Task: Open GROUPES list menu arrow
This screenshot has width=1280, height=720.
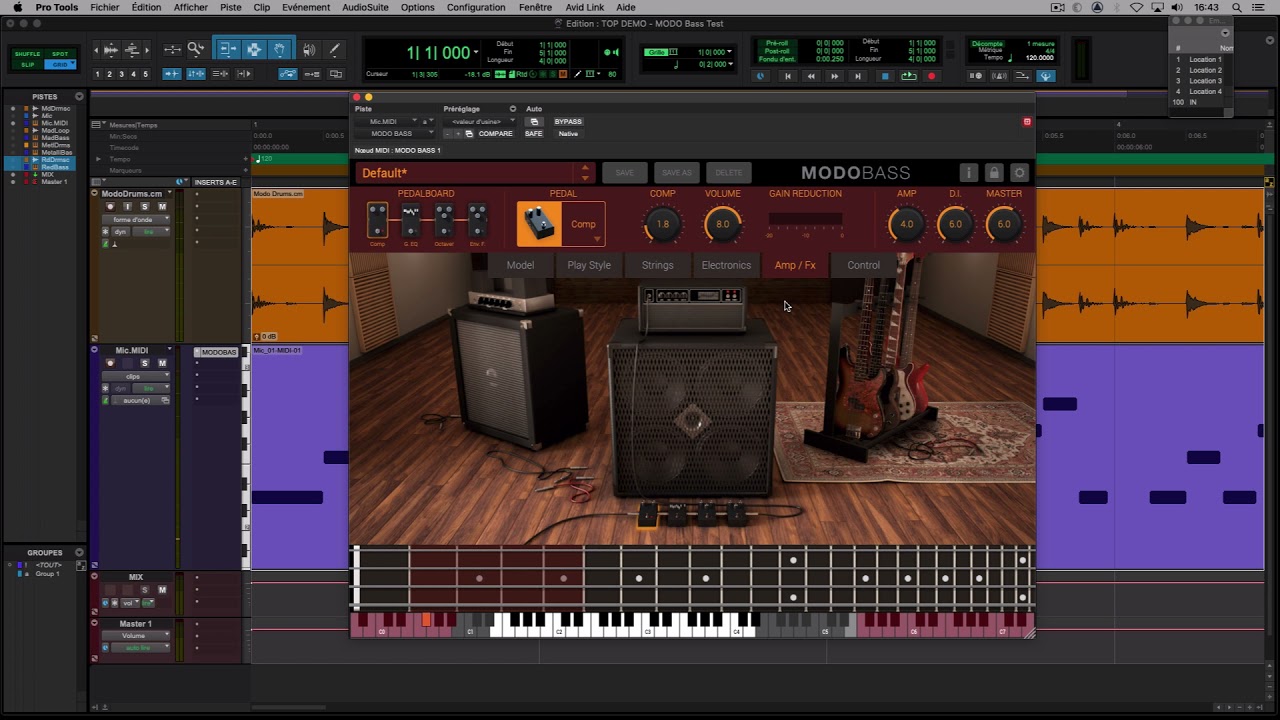Action: tap(80, 552)
